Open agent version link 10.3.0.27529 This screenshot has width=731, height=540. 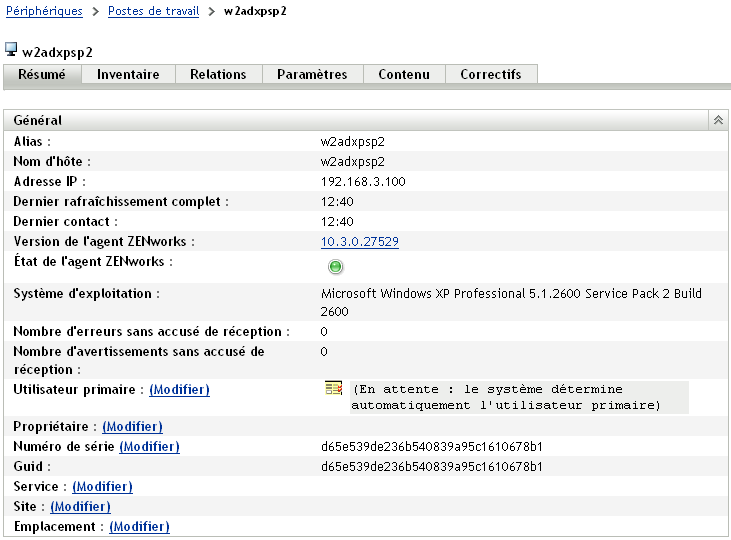359,242
